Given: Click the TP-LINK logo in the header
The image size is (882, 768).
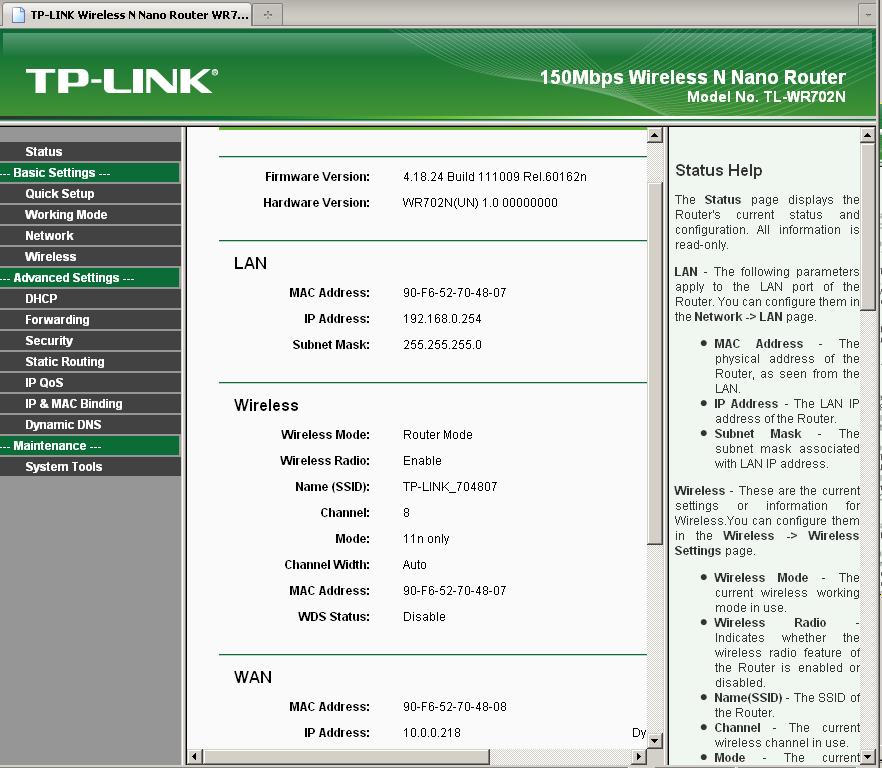Looking at the screenshot, I should click(121, 81).
